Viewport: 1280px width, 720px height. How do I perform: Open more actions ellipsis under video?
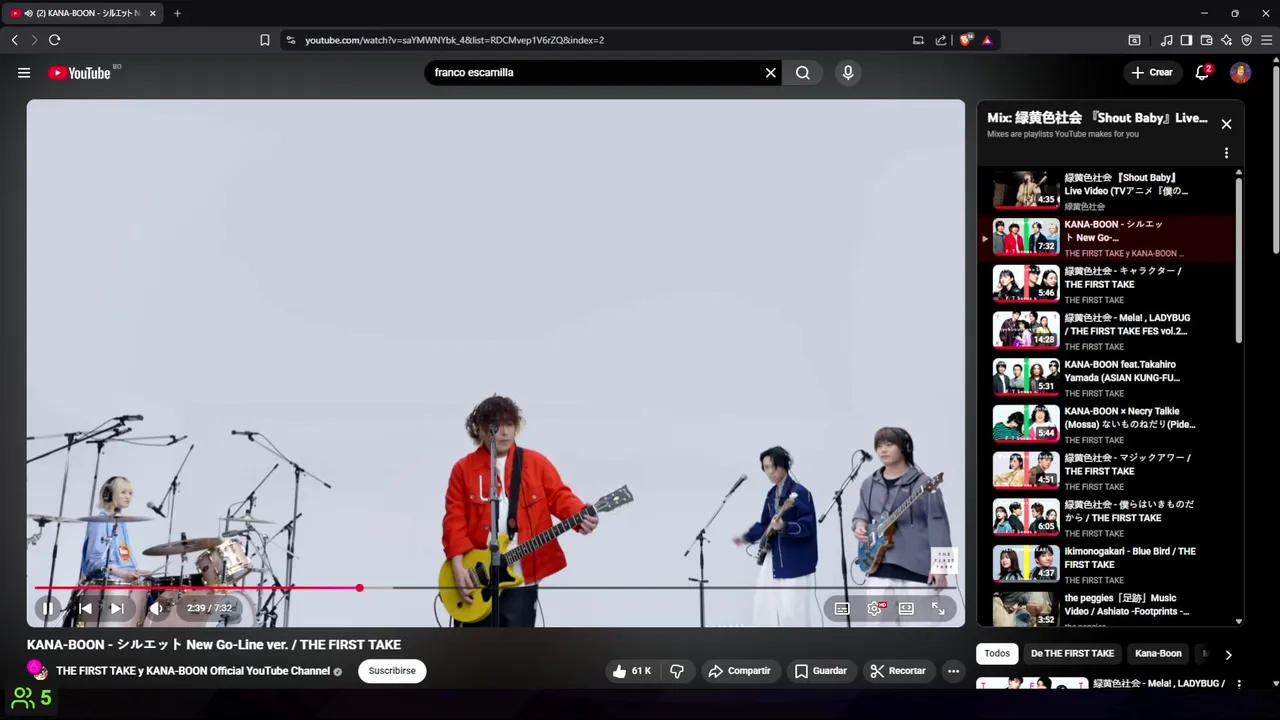pyautogui.click(x=954, y=671)
